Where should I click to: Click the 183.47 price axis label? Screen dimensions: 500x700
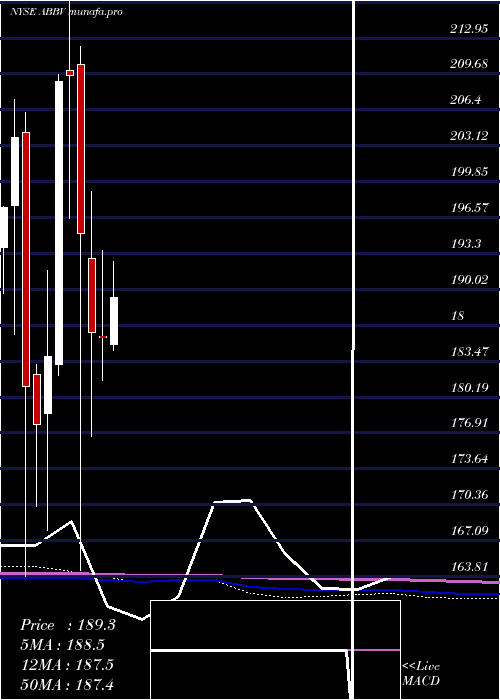click(x=469, y=352)
